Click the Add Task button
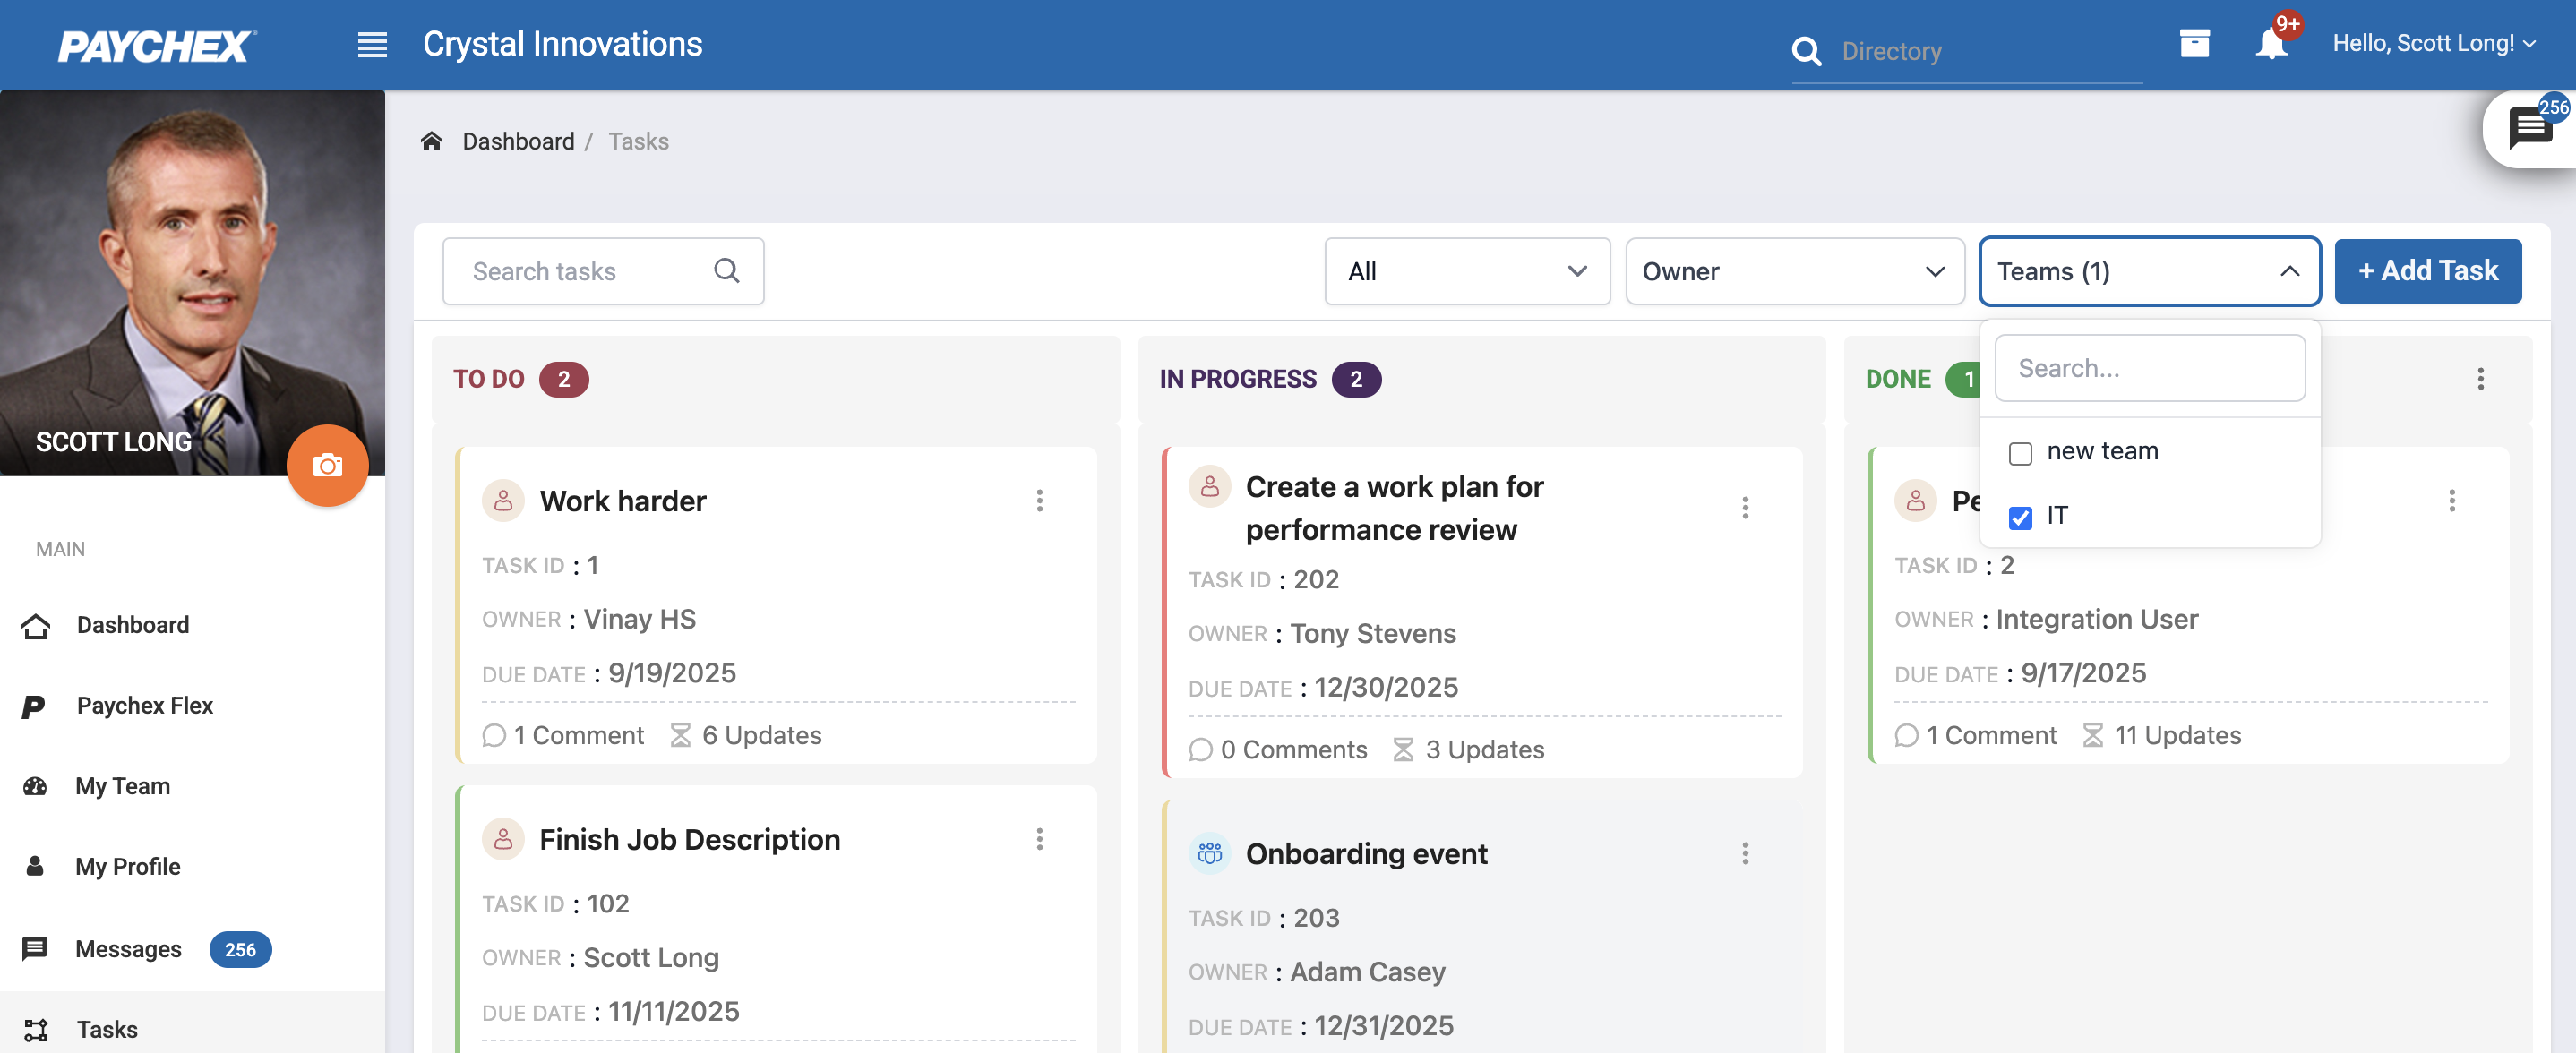 pyautogui.click(x=2427, y=270)
